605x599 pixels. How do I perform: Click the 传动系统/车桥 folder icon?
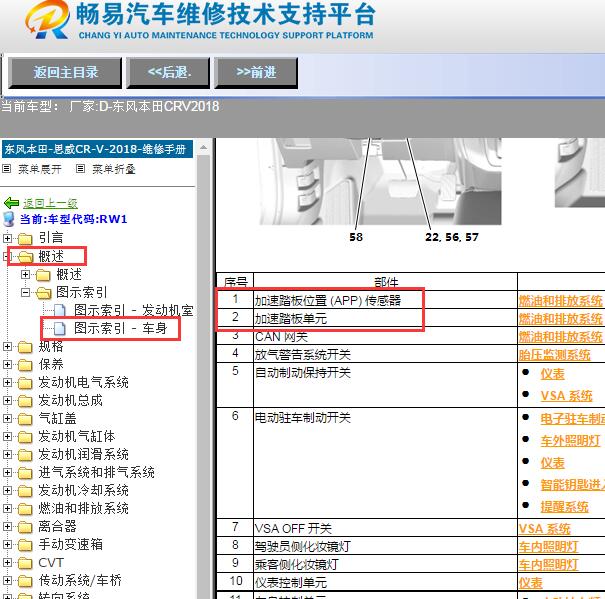25,581
